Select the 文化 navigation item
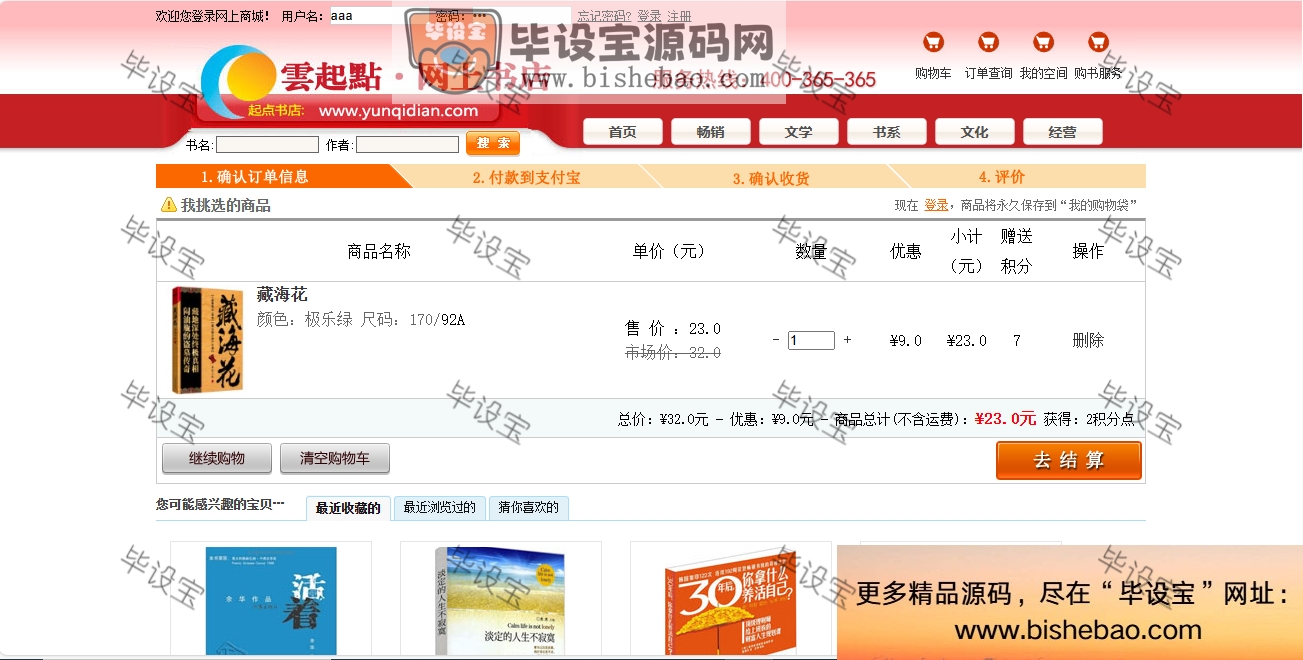1303x660 pixels. (975, 132)
